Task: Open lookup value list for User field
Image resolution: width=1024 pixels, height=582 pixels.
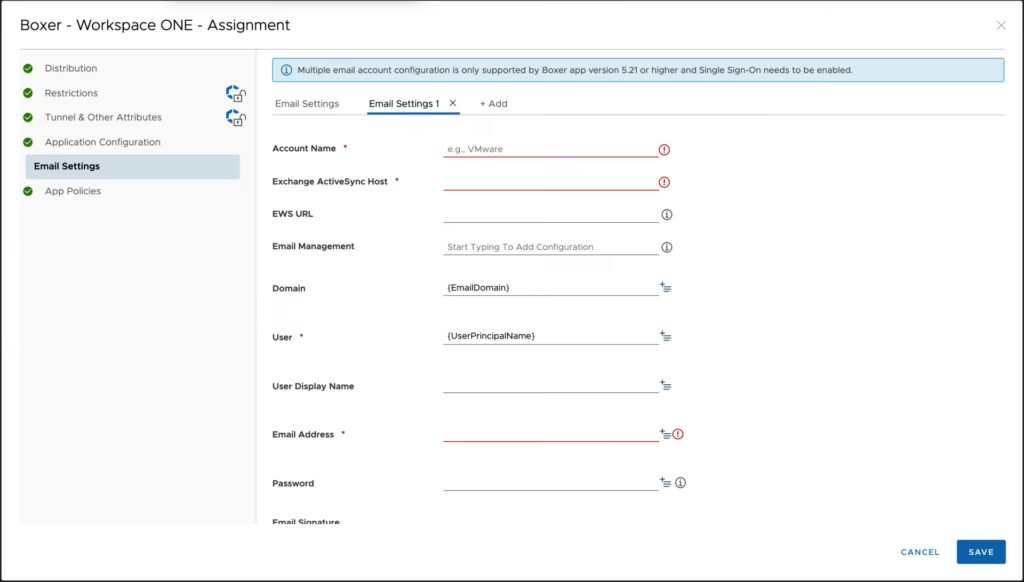Action: point(666,337)
